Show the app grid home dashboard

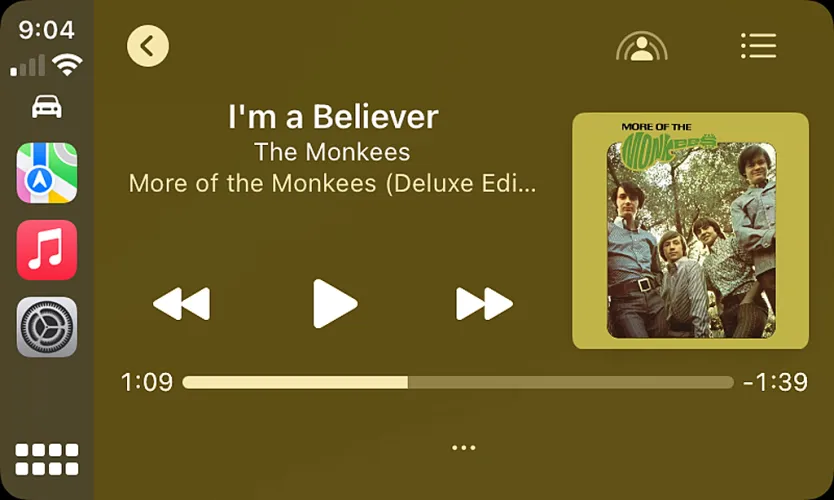(x=47, y=459)
